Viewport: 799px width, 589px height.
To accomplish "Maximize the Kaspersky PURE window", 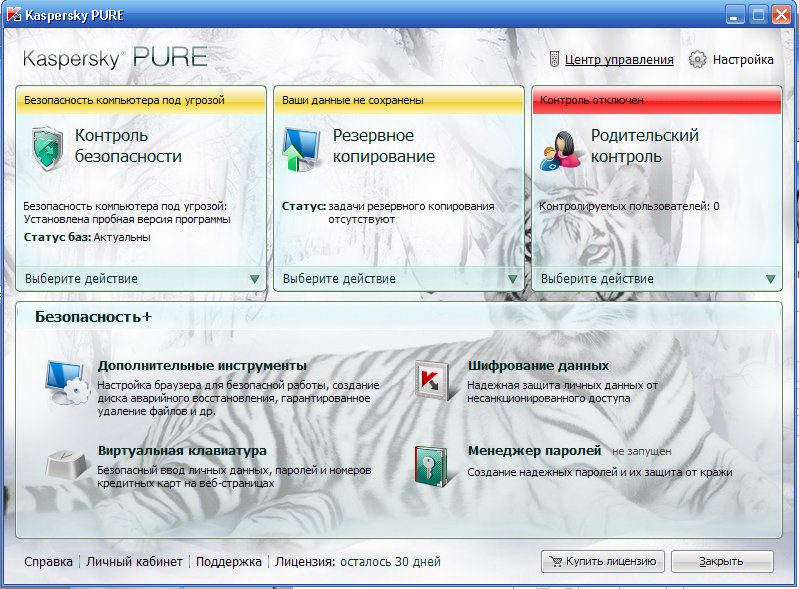I will pyautogui.click(x=758, y=15).
